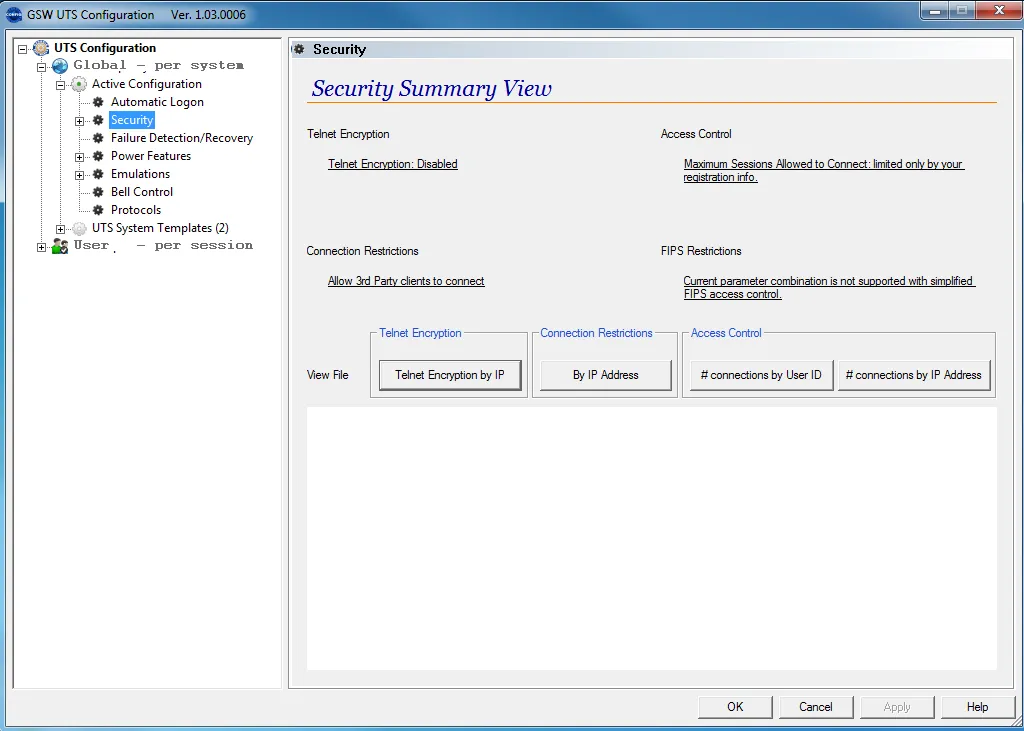Image resolution: width=1024 pixels, height=731 pixels.
Task: Select Emulations in the tree
Action: 140,174
